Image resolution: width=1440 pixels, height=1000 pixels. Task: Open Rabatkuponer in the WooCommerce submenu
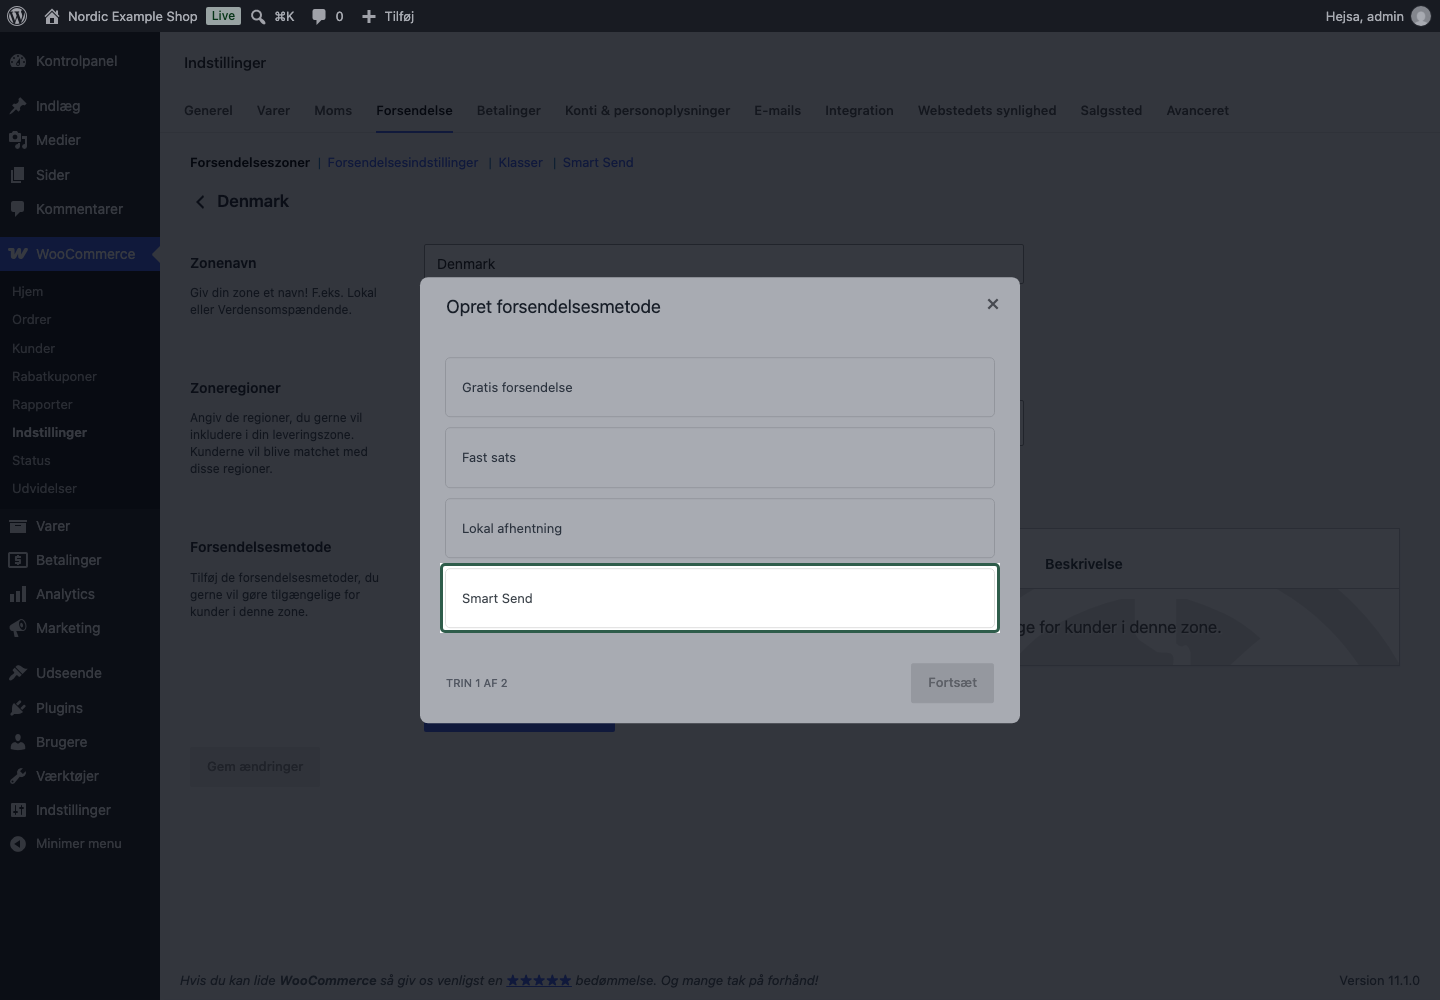[55, 377]
